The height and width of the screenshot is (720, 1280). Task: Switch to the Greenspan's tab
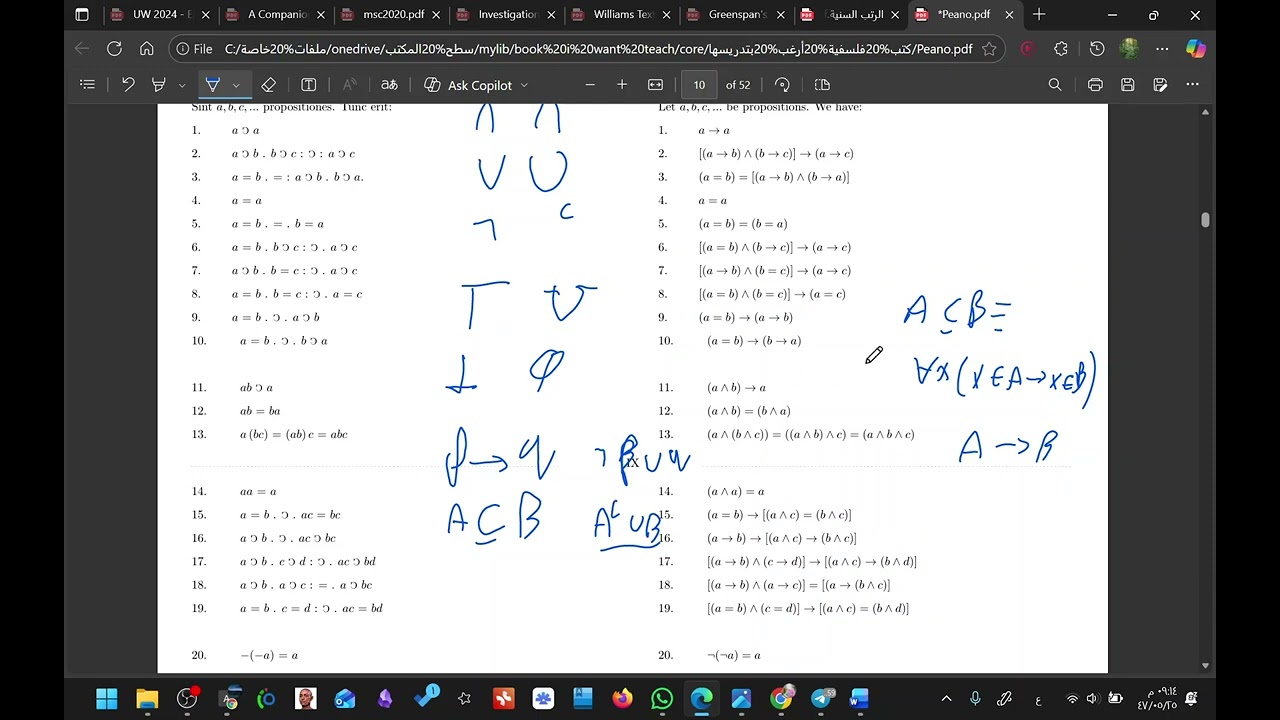click(x=738, y=15)
